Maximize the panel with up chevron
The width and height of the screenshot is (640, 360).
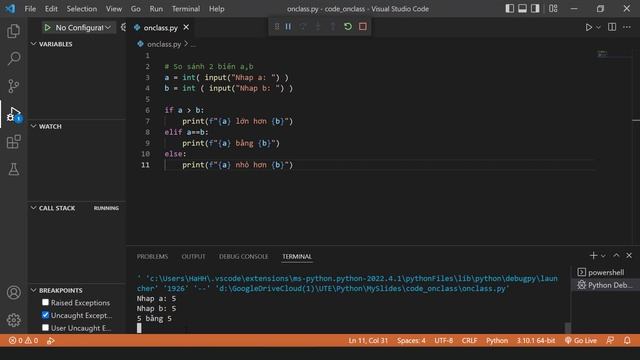click(x=616, y=256)
